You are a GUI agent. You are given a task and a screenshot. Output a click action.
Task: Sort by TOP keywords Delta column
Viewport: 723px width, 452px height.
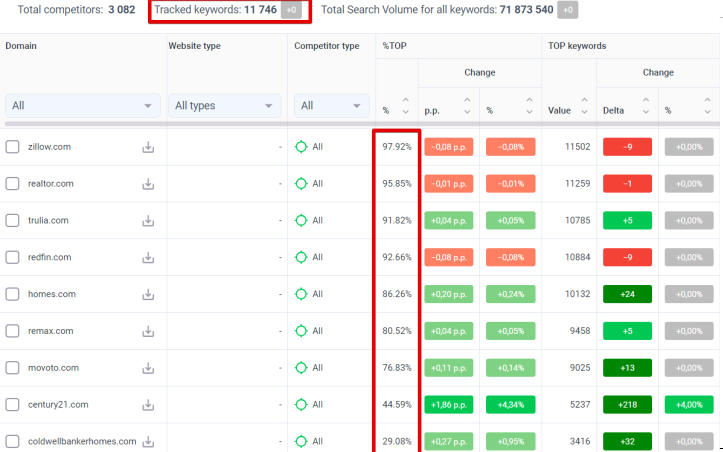click(626, 110)
